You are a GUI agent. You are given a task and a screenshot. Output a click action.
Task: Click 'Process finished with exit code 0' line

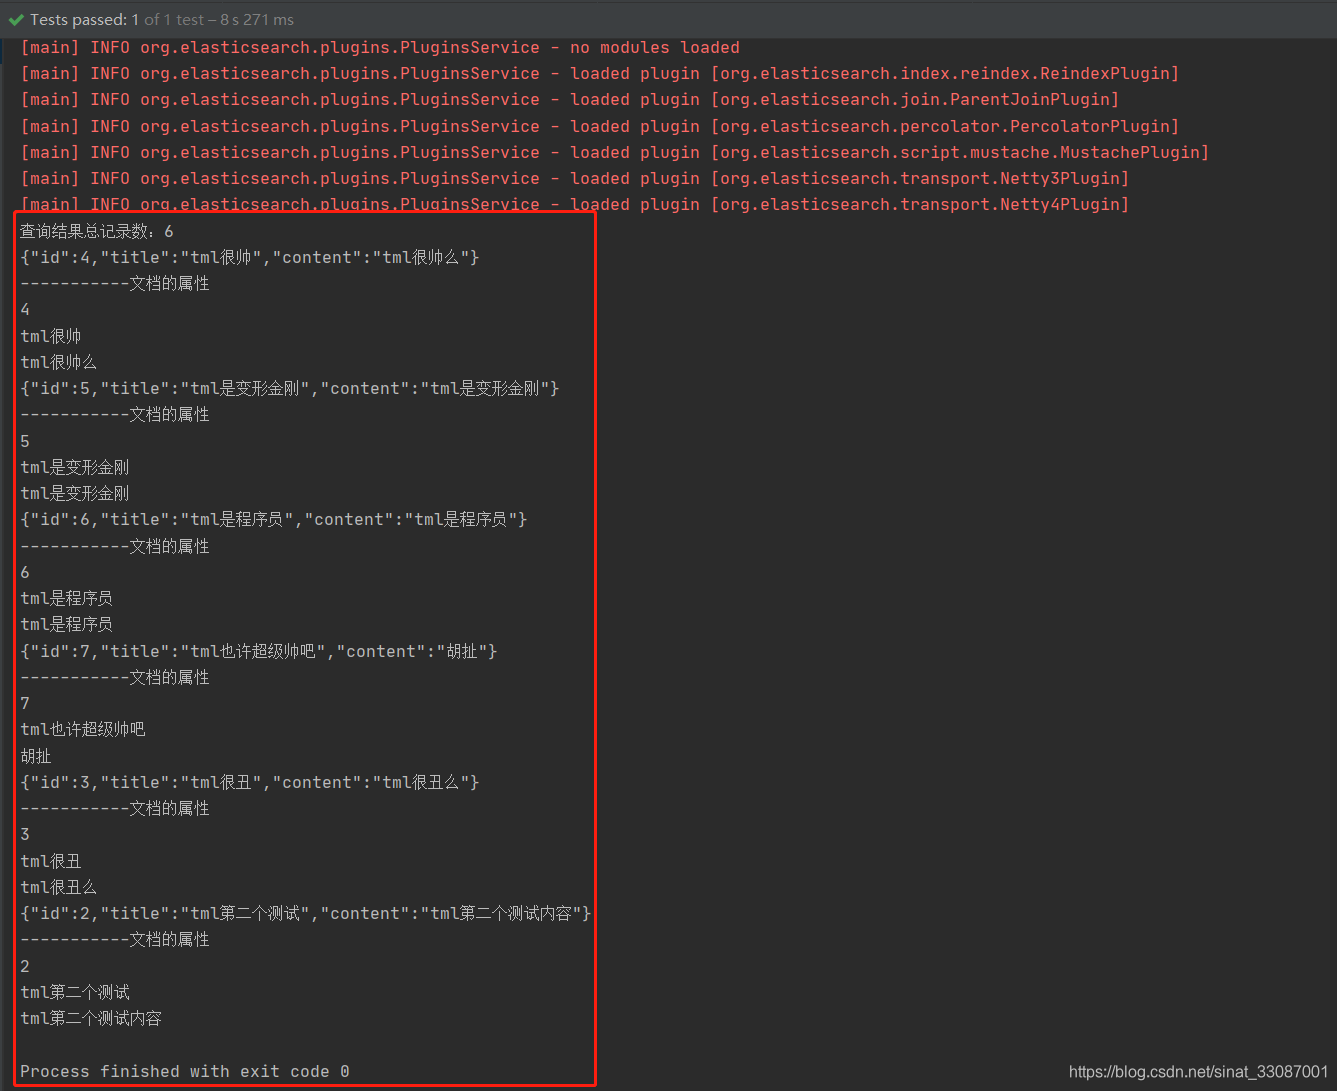pos(185,1071)
